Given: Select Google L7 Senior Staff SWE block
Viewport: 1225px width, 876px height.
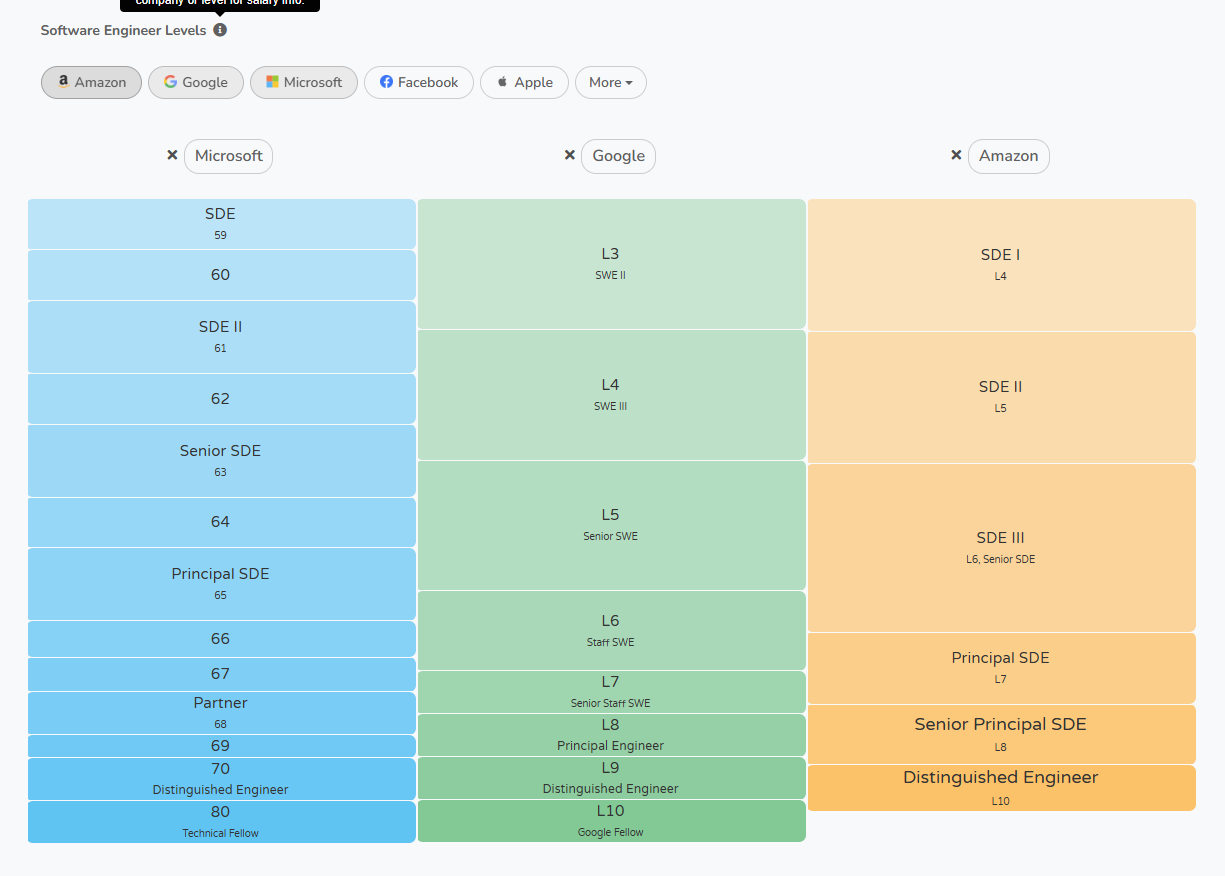Looking at the screenshot, I should pyautogui.click(x=611, y=692).
